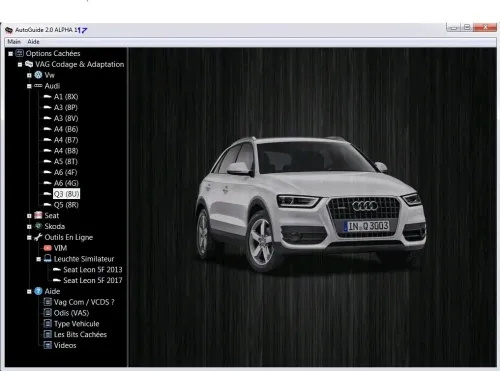Image resolution: width=500 pixels, height=371 pixels.
Task: Click the VAG Codage & Adaptation car icon
Action: click(x=29, y=64)
